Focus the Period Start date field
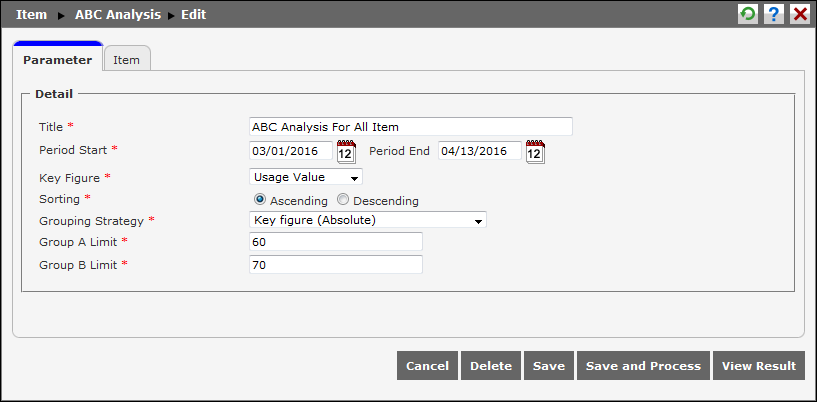 (x=291, y=151)
